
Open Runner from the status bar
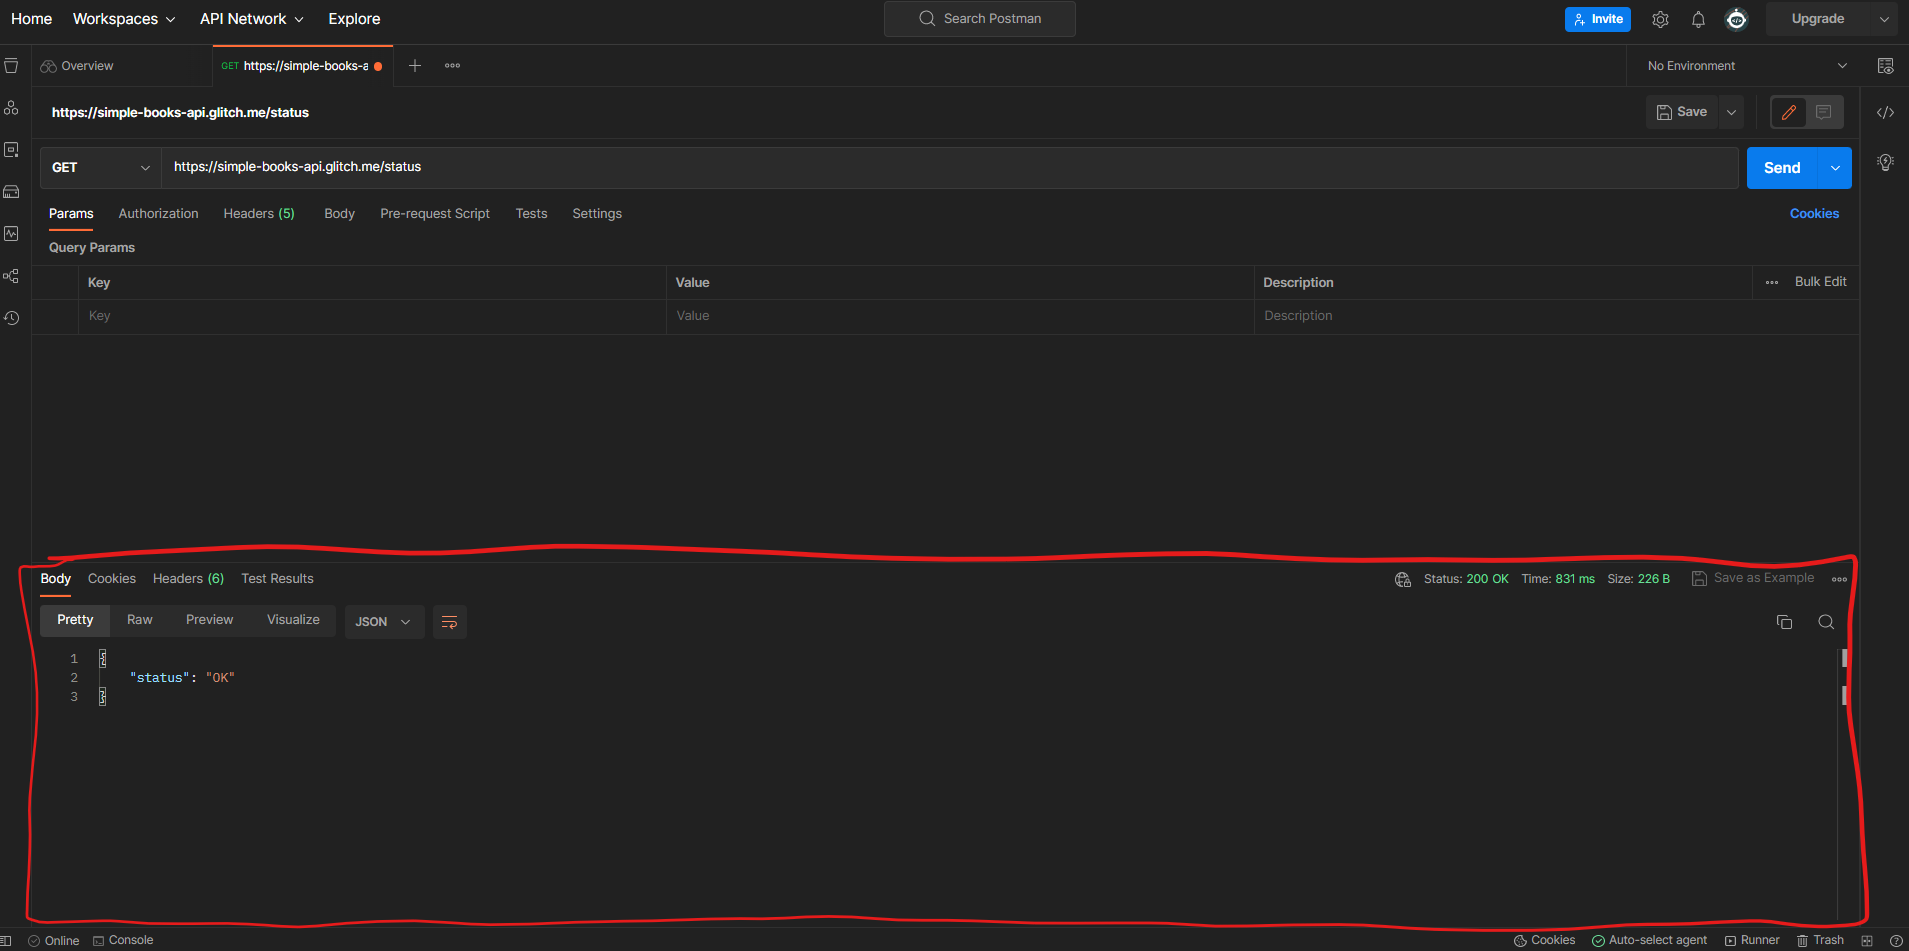pos(1752,940)
